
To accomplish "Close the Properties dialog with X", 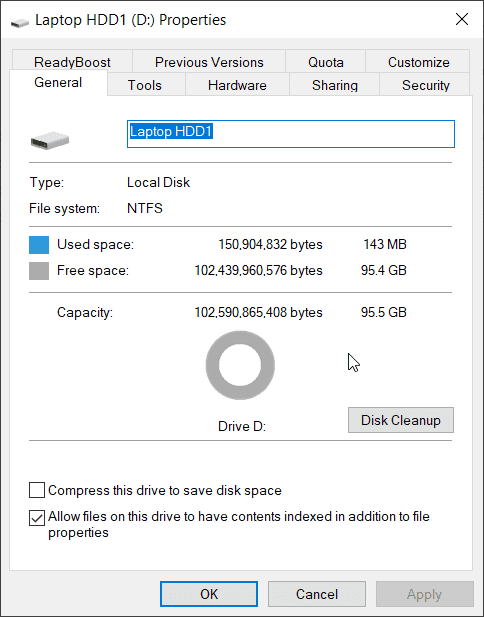I will 462,19.
